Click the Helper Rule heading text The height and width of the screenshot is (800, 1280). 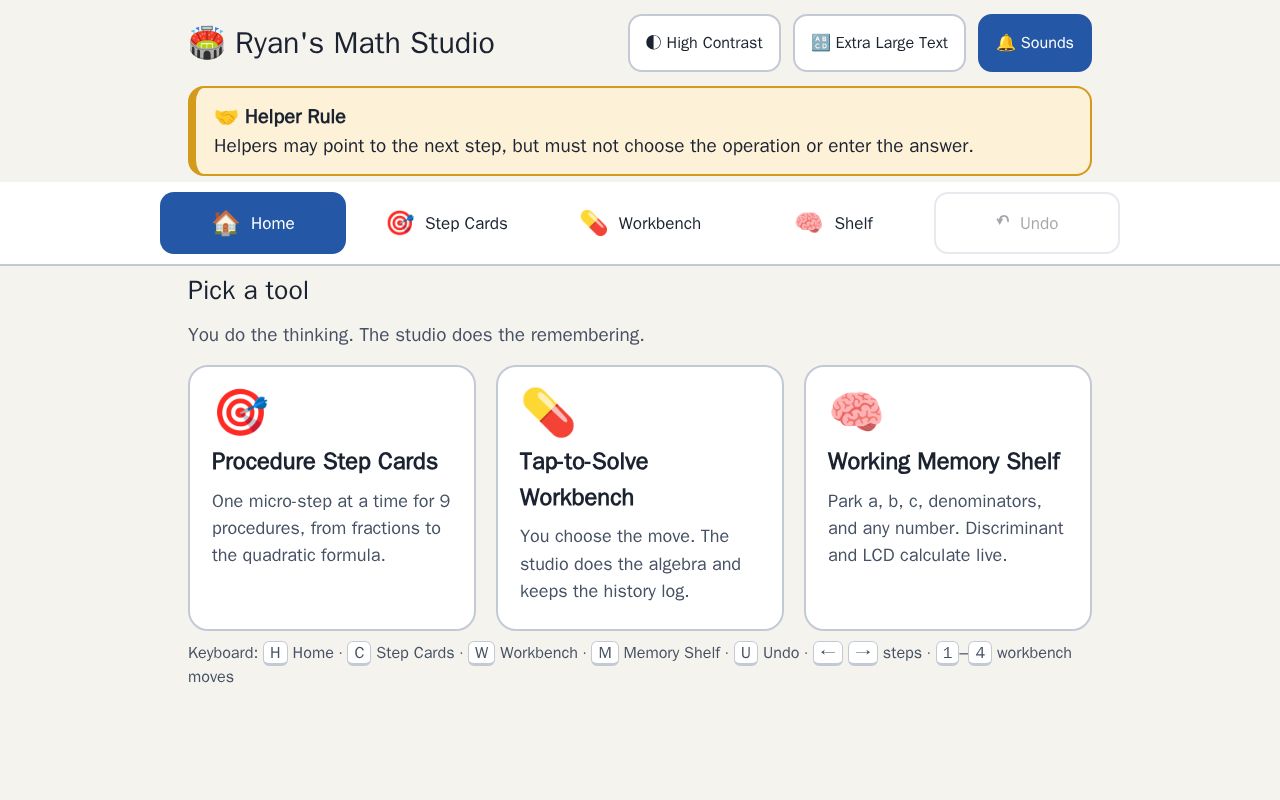click(x=295, y=117)
